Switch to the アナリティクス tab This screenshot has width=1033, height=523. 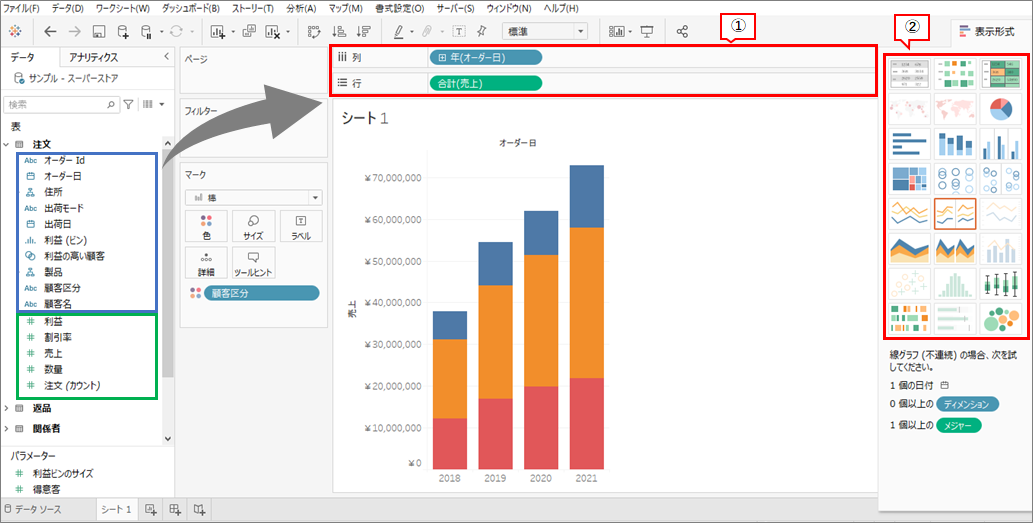tap(93, 58)
